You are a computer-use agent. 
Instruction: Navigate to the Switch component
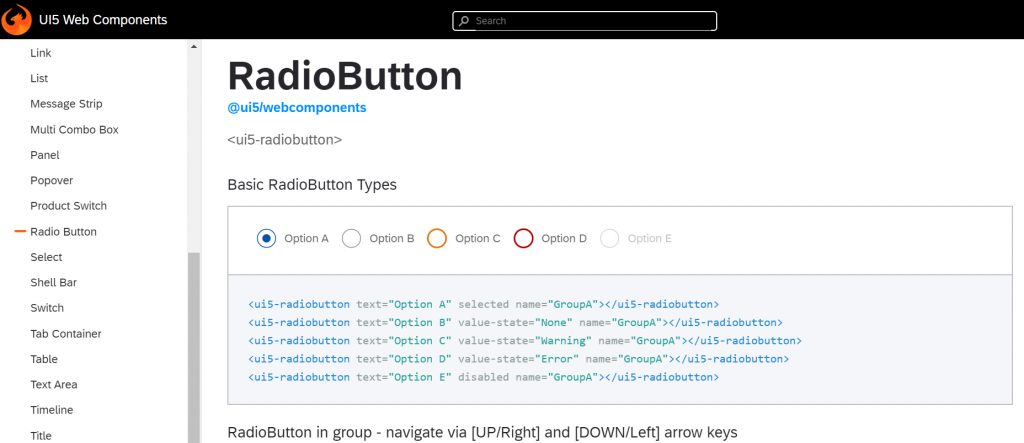pos(47,308)
